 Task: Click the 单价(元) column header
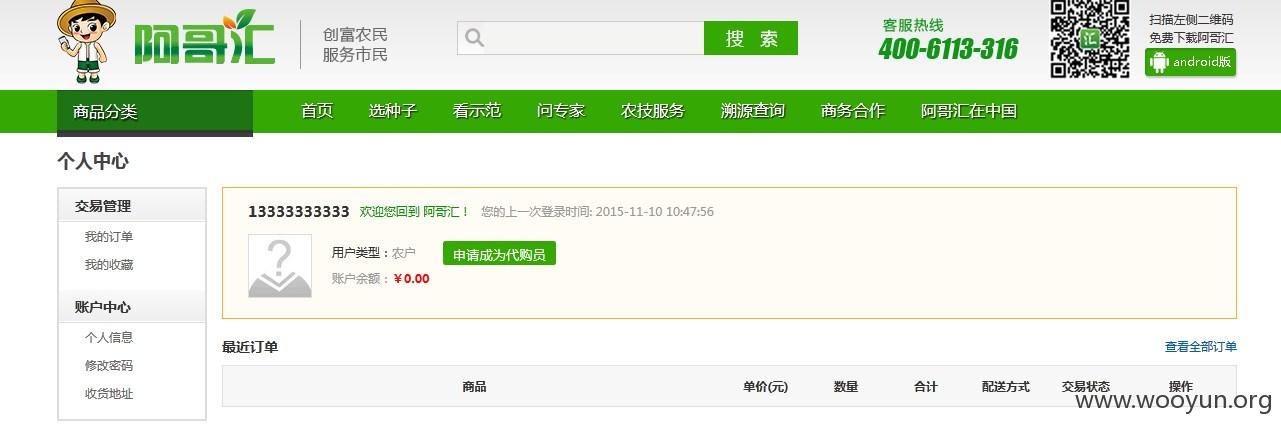(x=766, y=387)
